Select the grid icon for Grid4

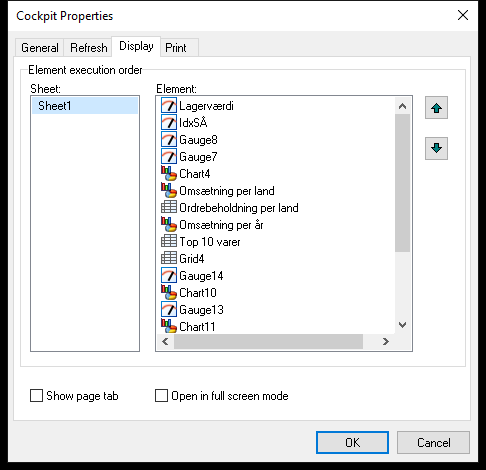[169, 259]
